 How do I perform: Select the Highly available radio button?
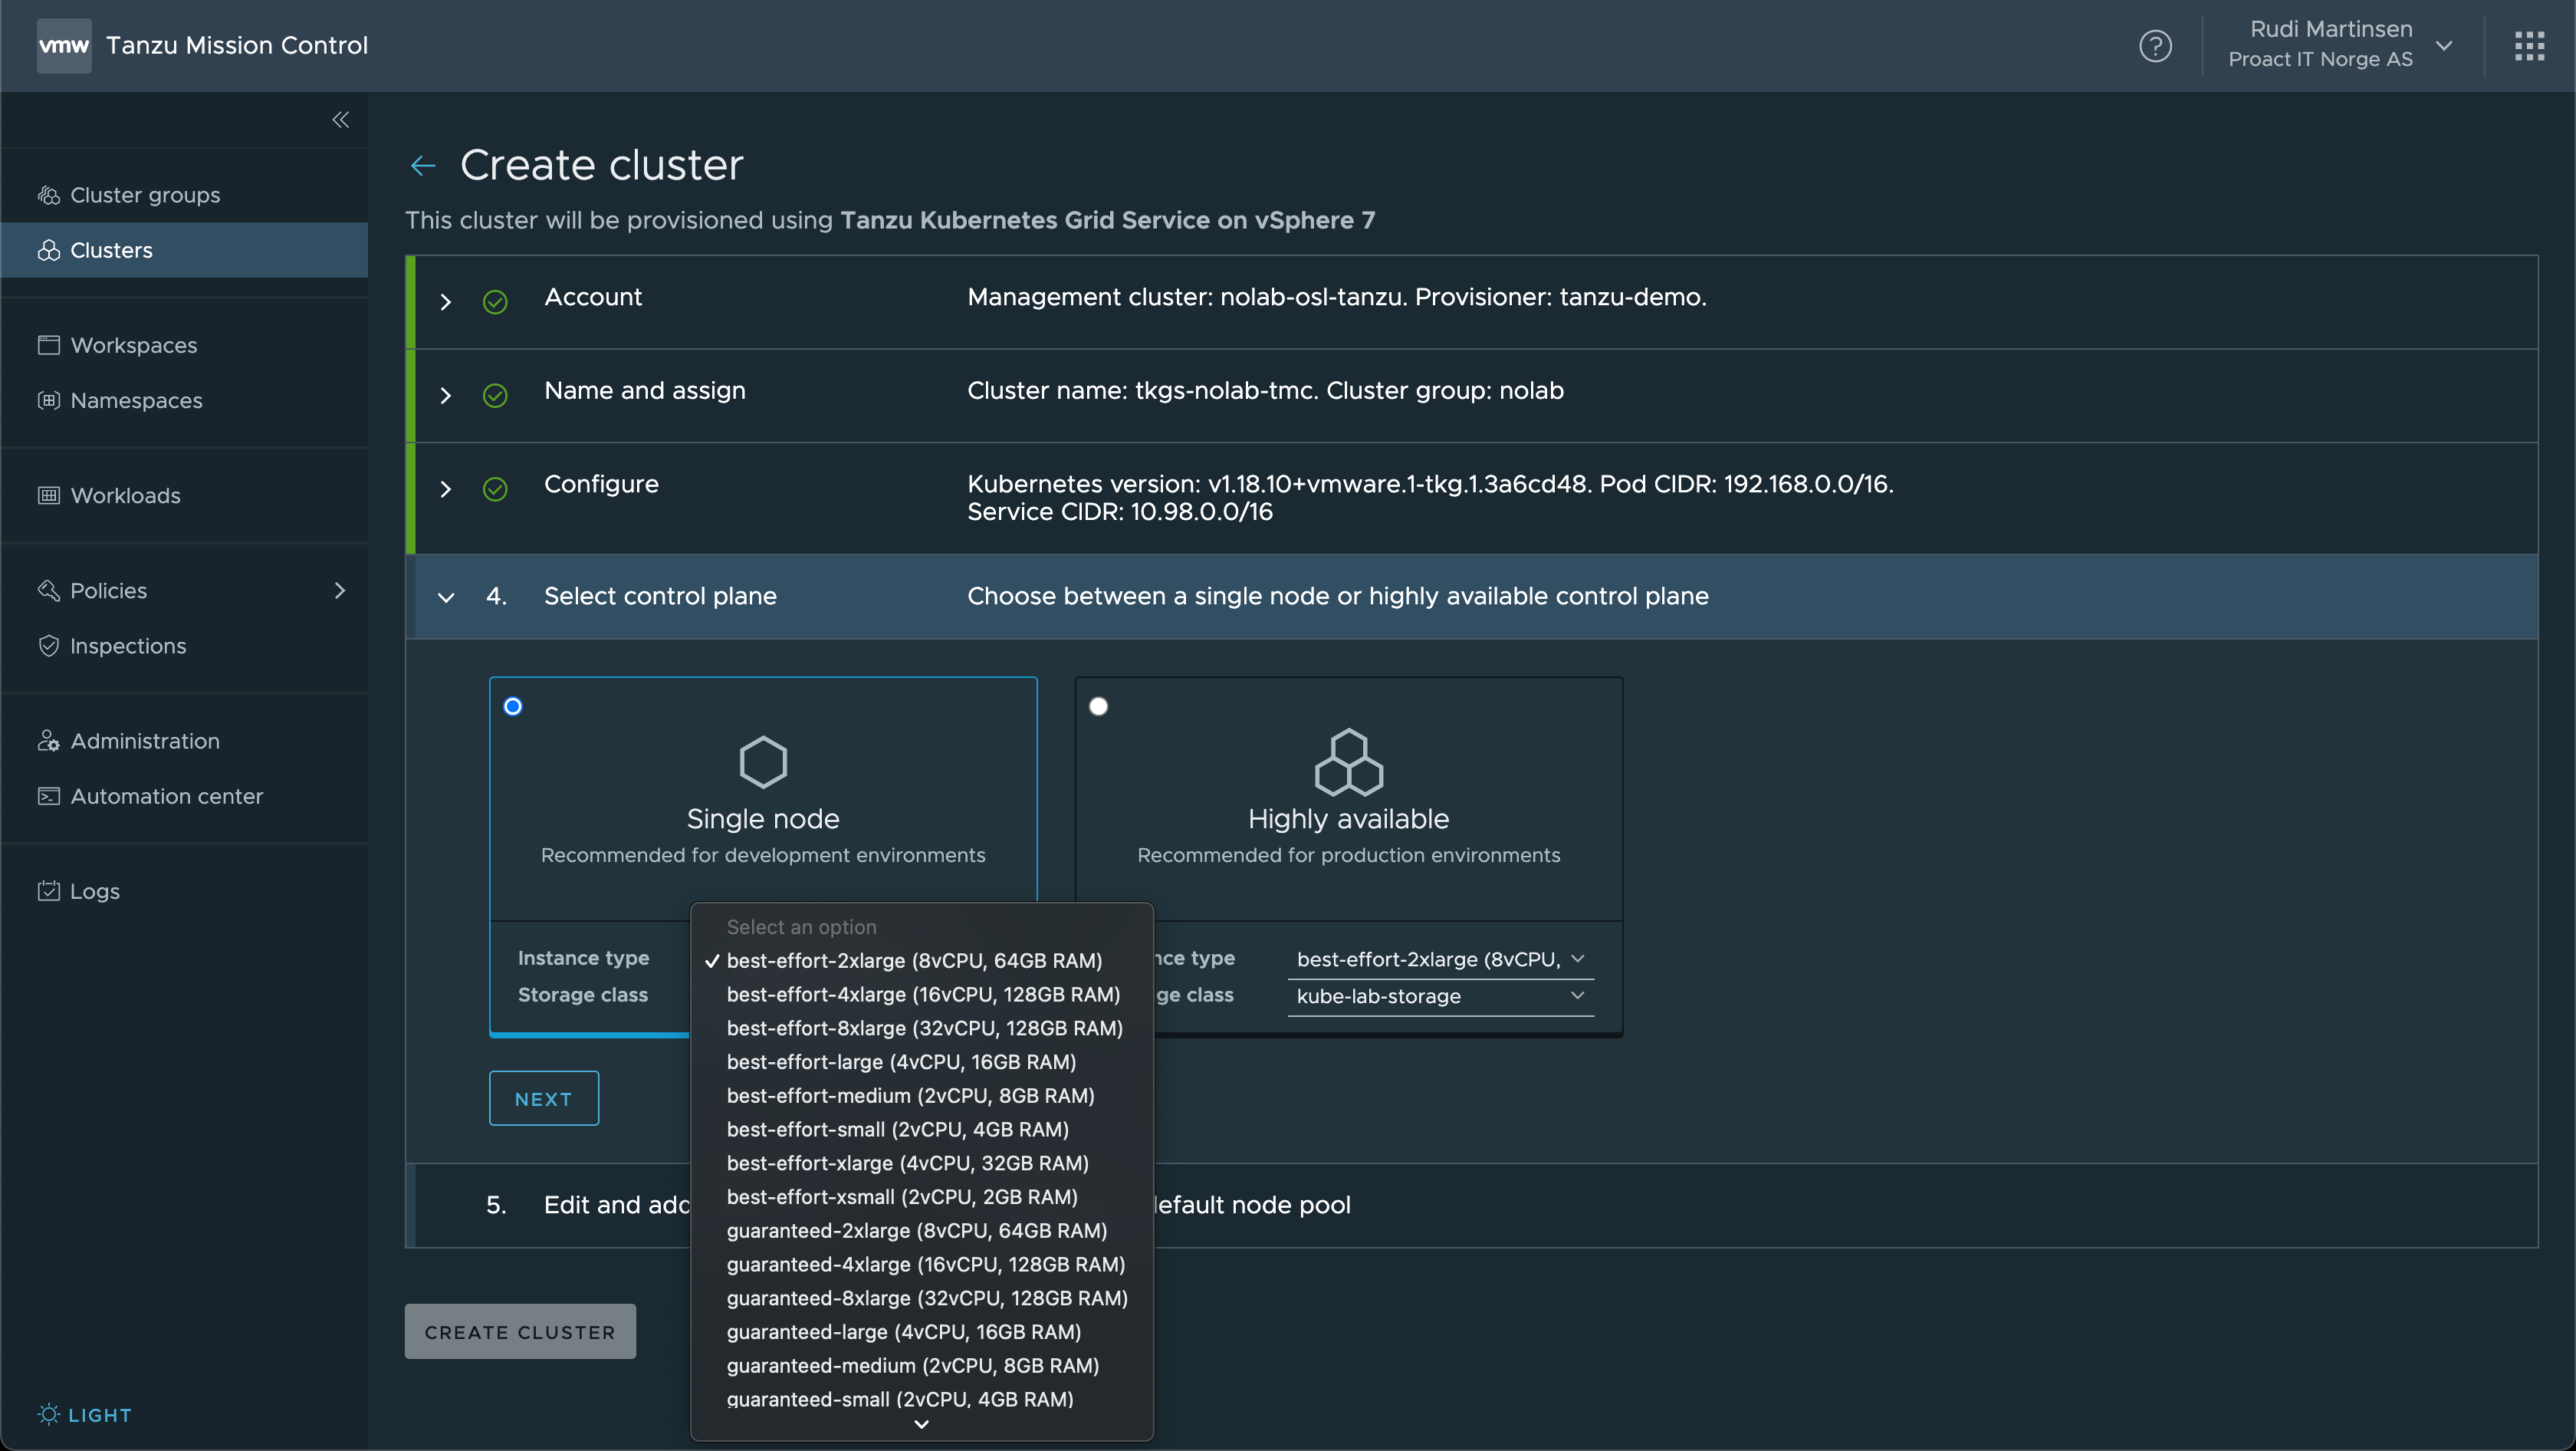point(1098,707)
